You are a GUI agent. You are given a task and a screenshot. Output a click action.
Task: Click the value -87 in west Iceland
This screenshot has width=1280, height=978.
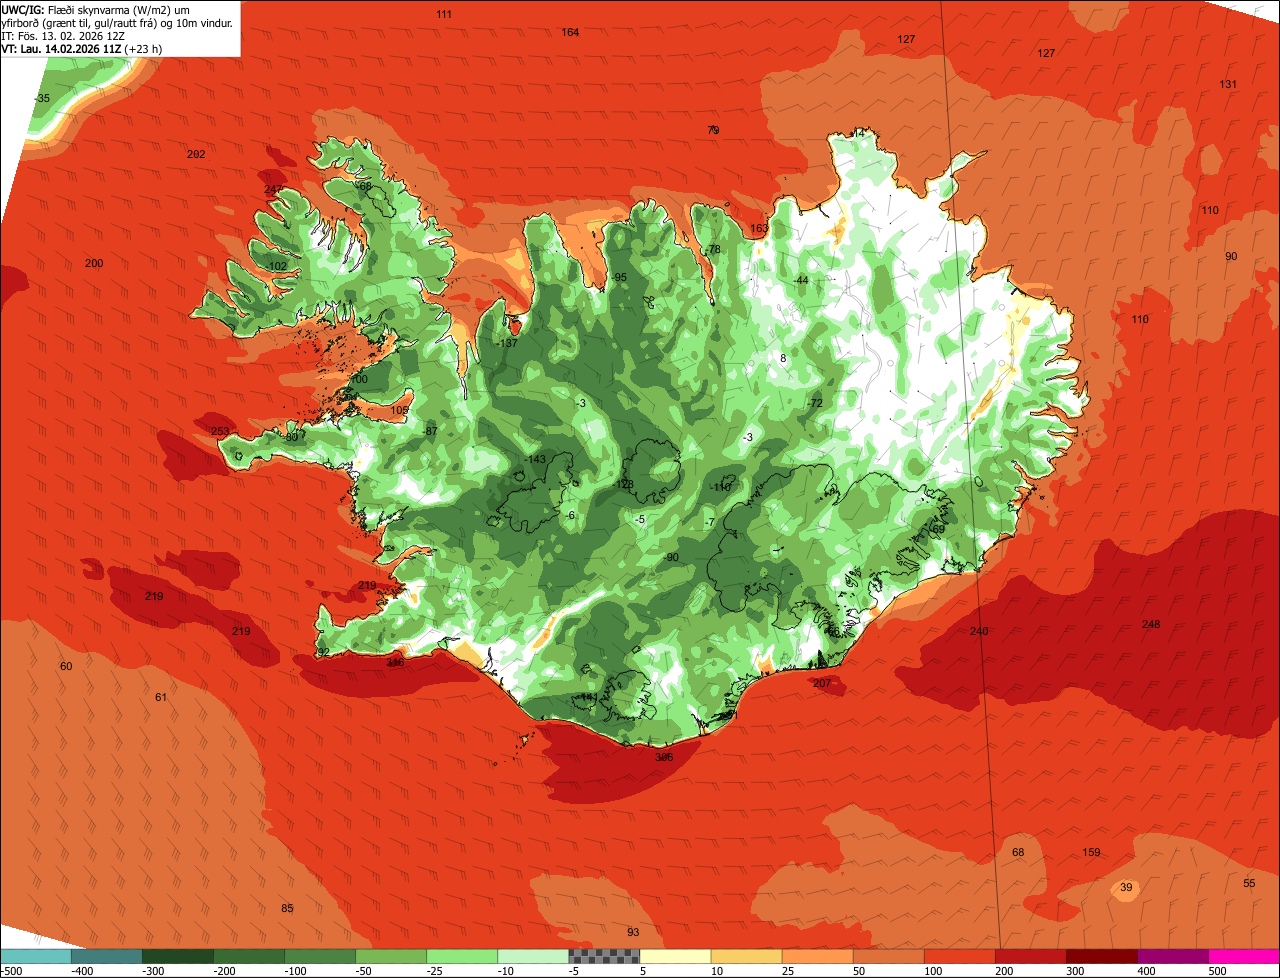[431, 431]
